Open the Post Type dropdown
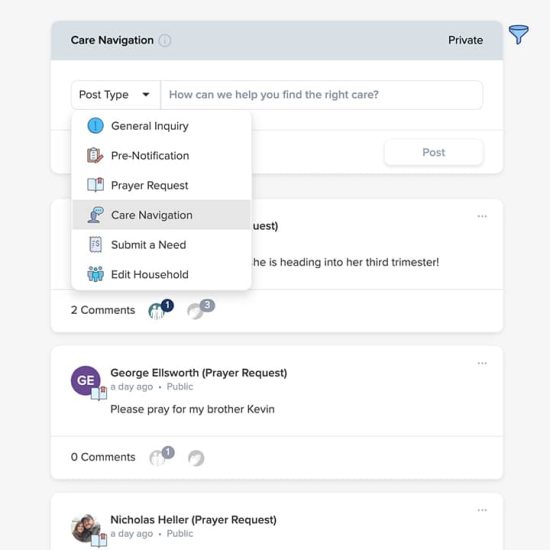The width and height of the screenshot is (550, 550). 116,95
